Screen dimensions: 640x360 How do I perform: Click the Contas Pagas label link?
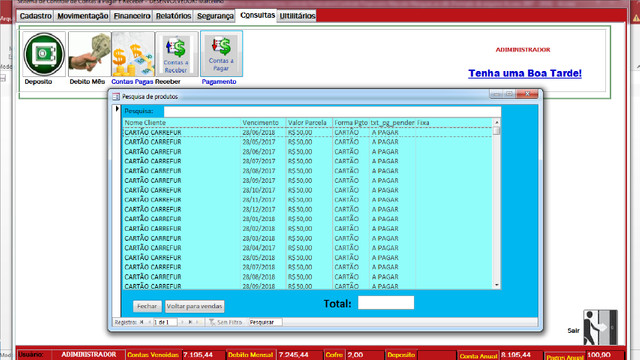[x=132, y=82]
